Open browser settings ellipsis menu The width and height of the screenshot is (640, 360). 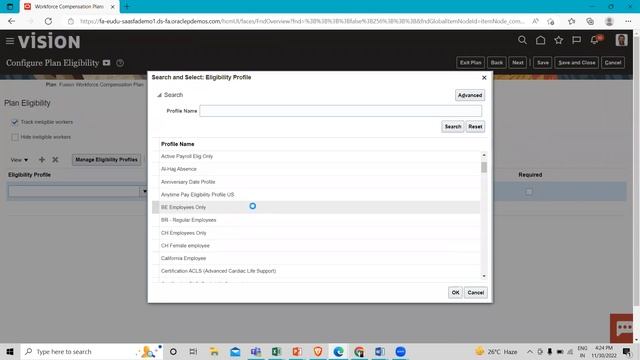628,21
